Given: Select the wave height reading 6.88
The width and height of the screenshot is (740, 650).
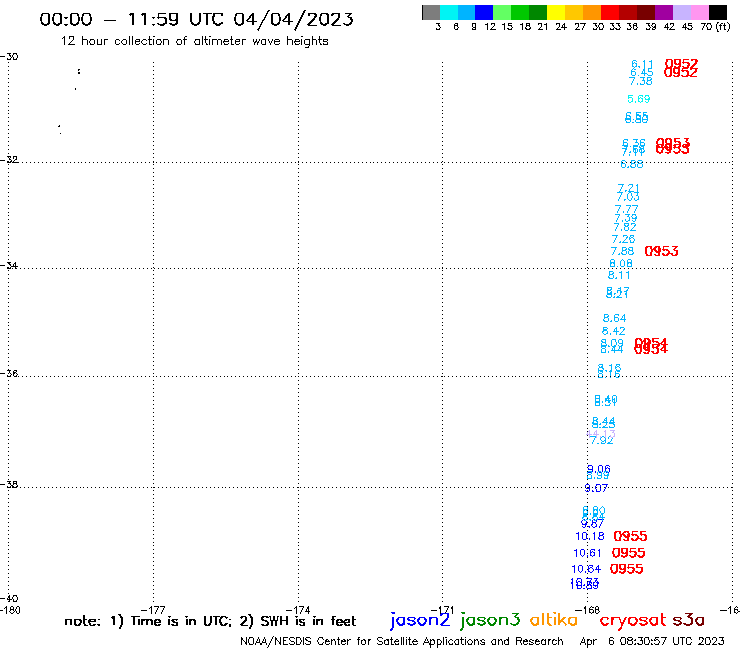Looking at the screenshot, I should 631,164.
